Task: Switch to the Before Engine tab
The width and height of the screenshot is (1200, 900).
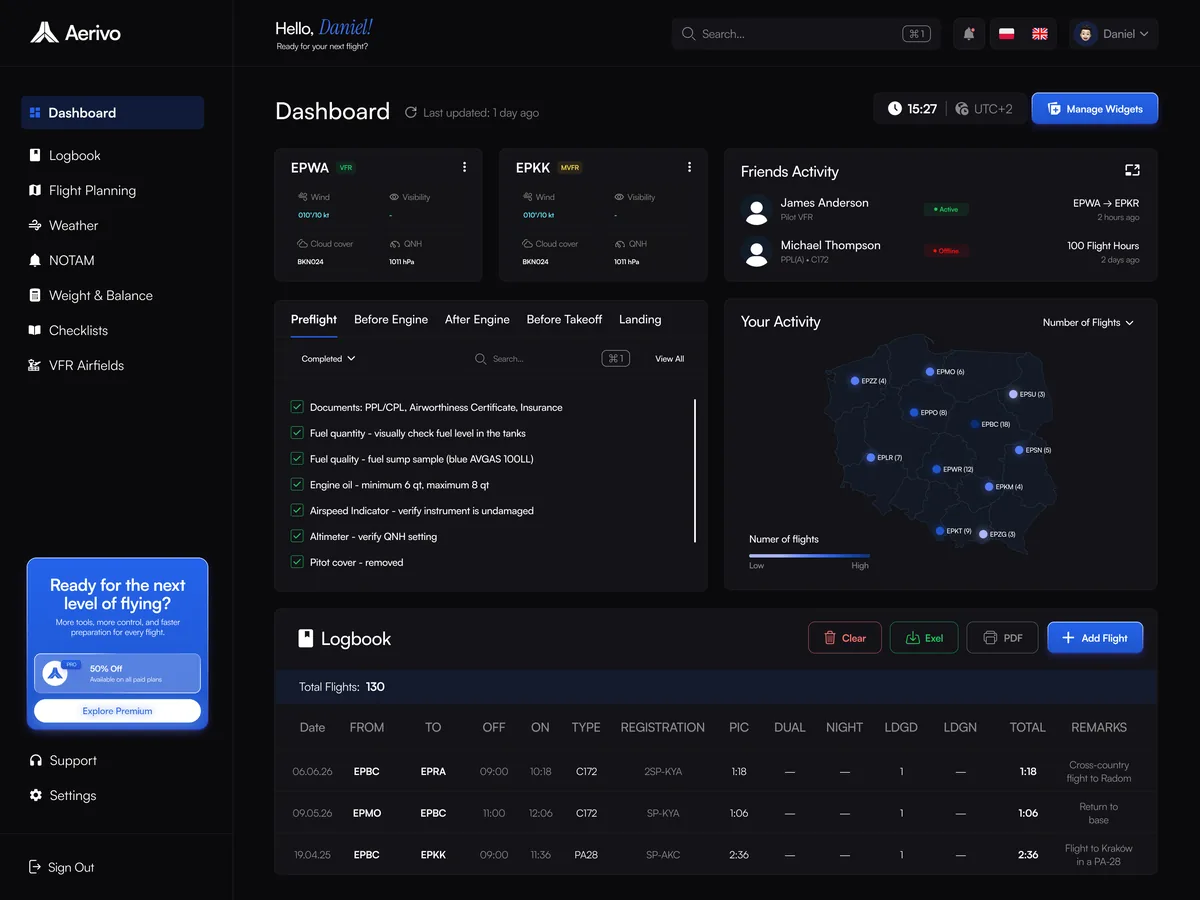Action: pos(391,320)
